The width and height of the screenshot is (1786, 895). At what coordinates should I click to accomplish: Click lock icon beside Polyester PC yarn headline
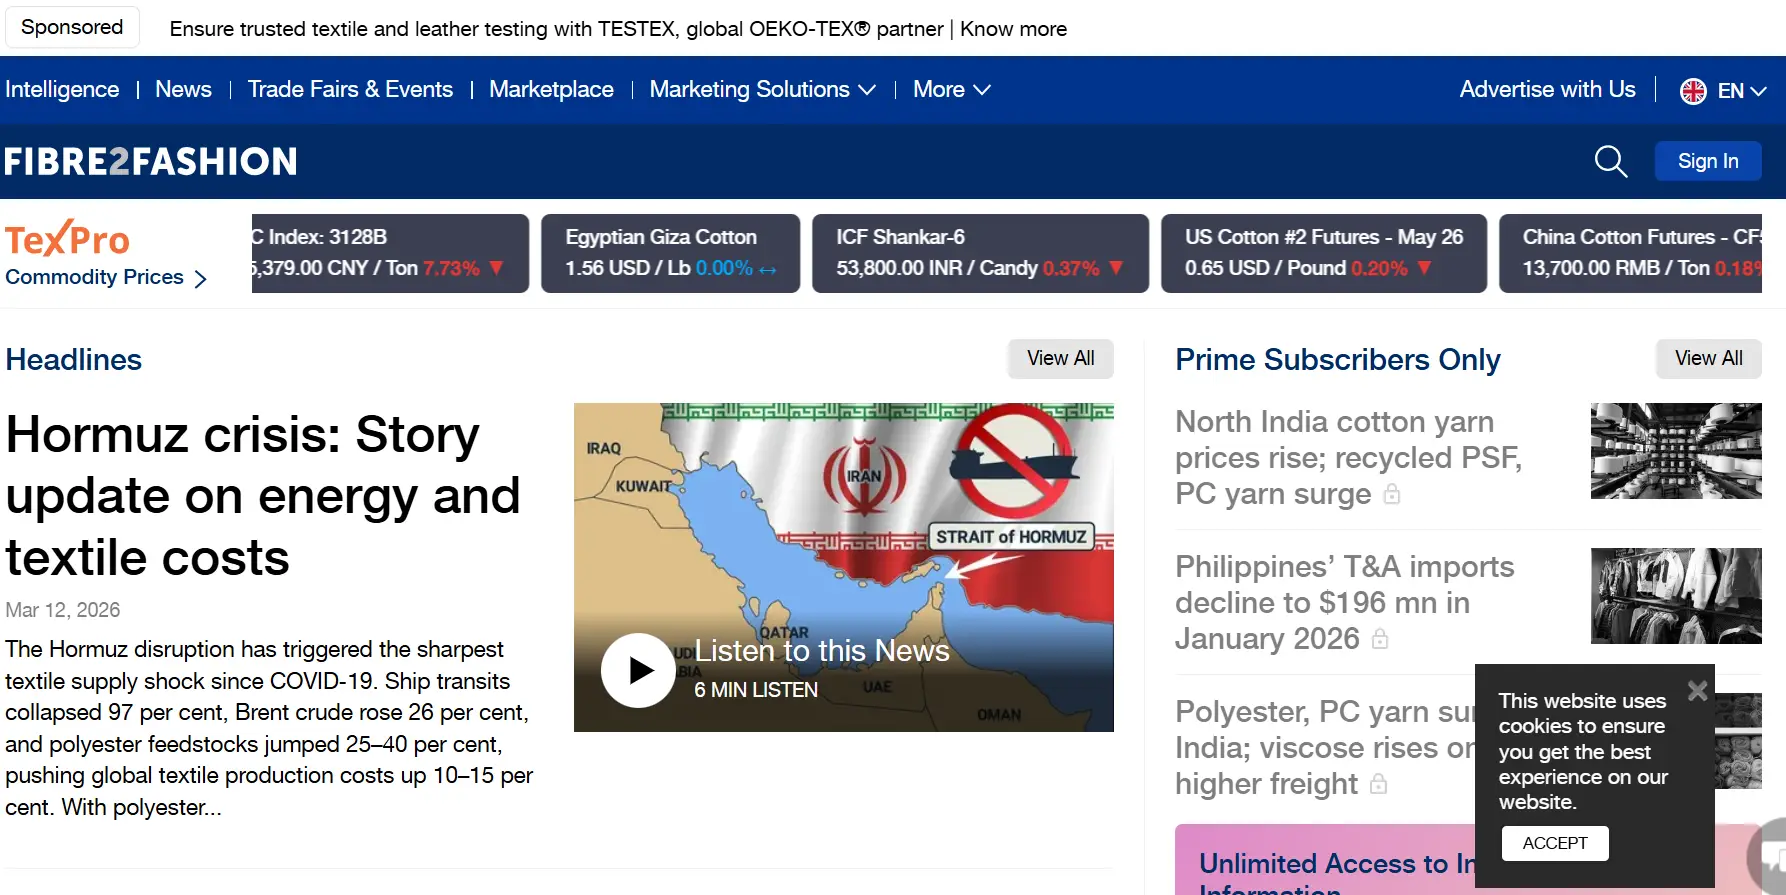tap(1378, 784)
